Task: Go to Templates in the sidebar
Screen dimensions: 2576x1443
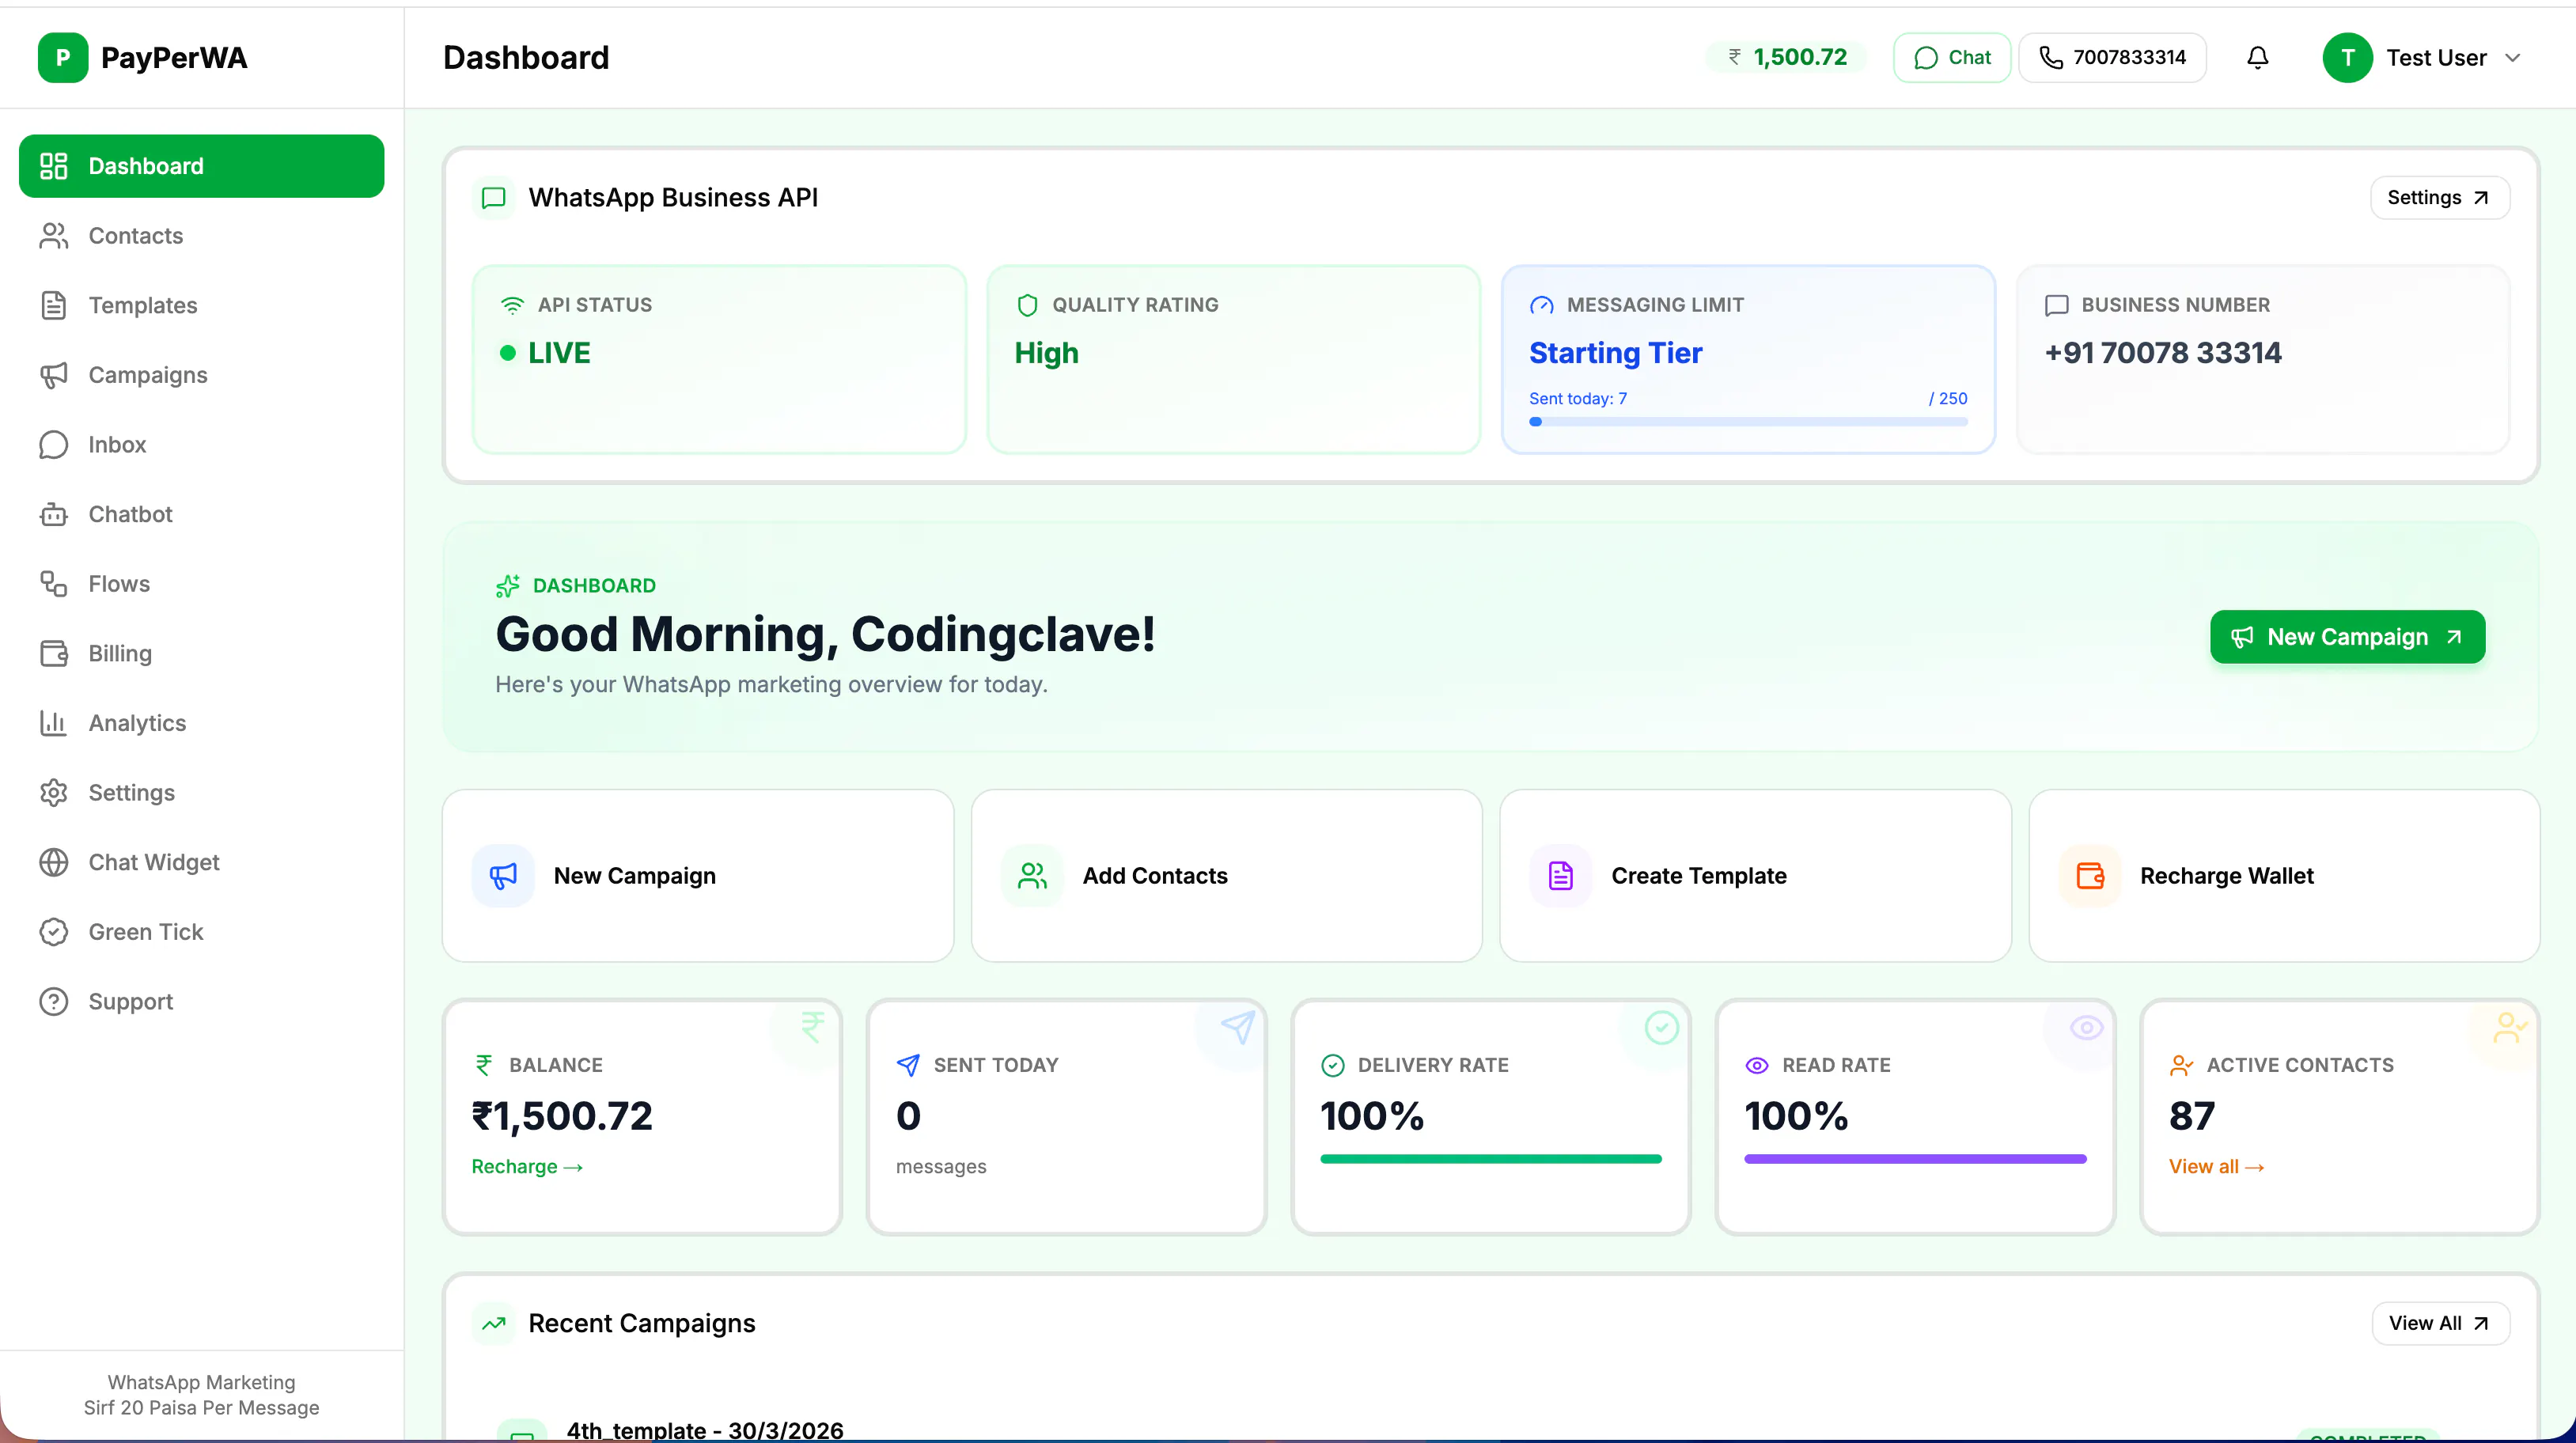Action: tap(201, 305)
